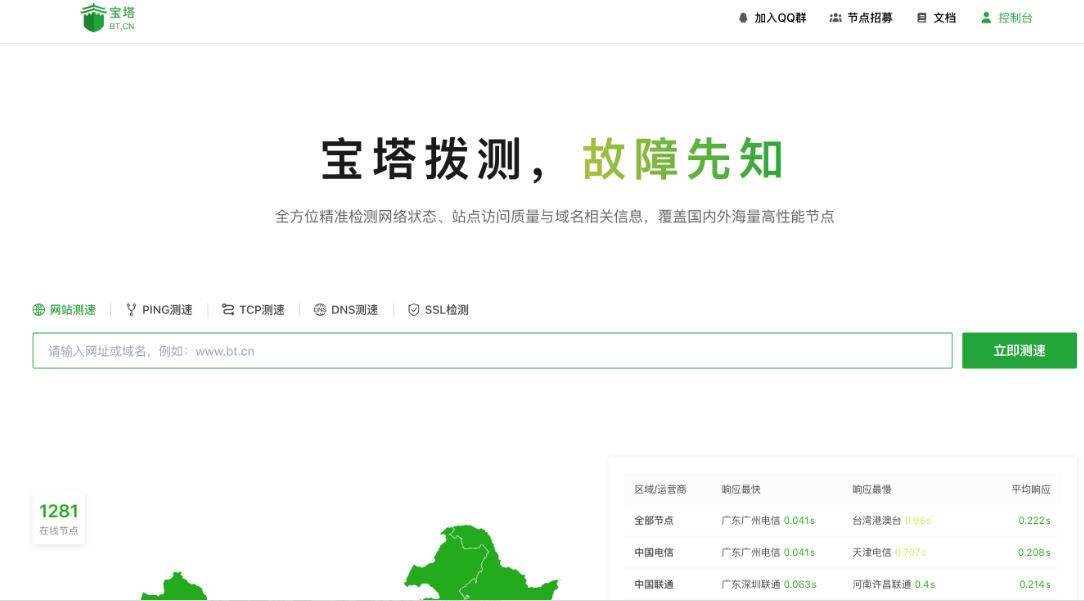Click the TCP测速 route icon
The image size is (1084, 601).
(x=227, y=310)
